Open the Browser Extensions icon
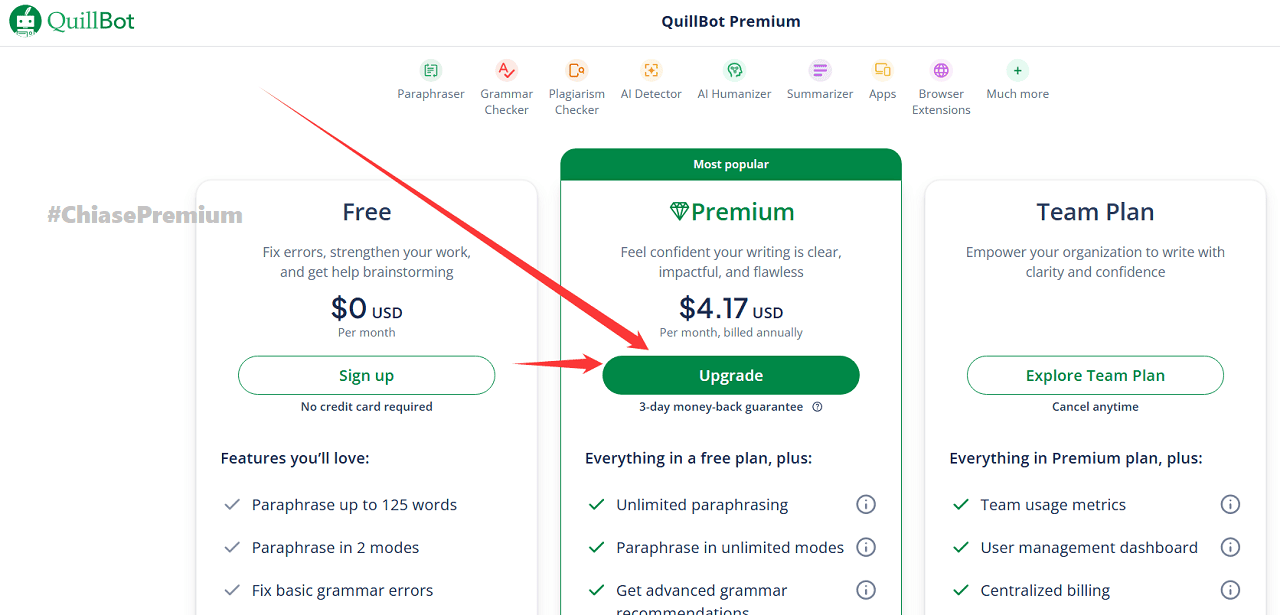This screenshot has height=615, width=1280. [940, 70]
